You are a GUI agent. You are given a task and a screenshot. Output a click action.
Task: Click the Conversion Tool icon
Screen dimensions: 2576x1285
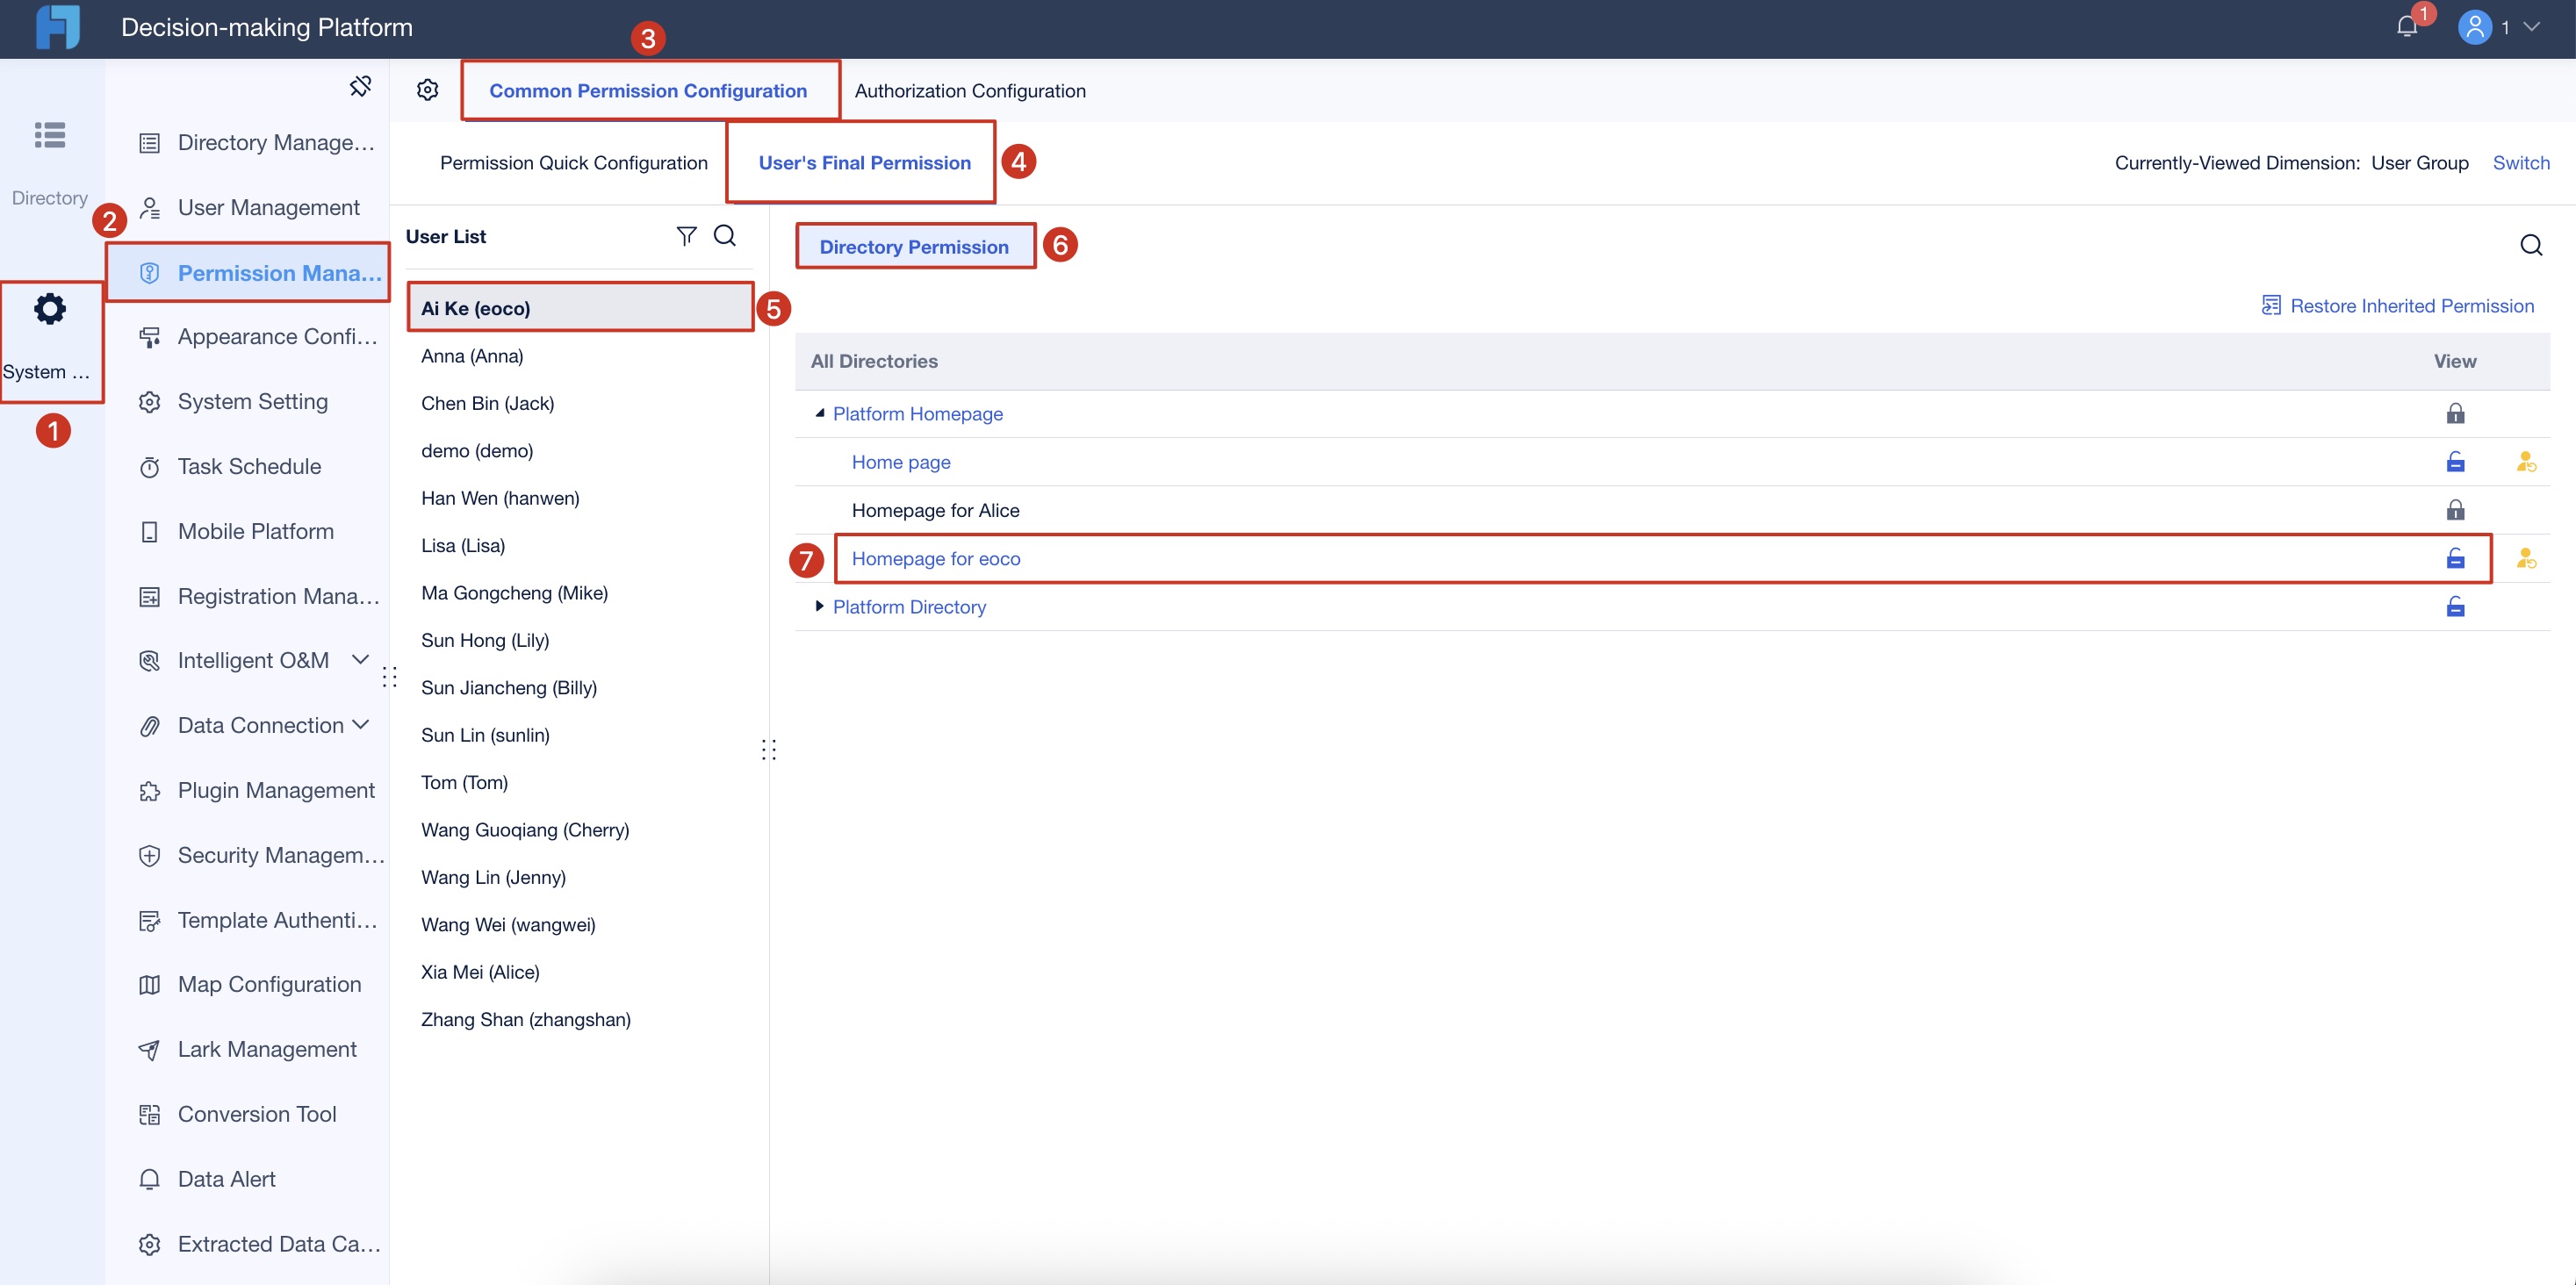150,1115
